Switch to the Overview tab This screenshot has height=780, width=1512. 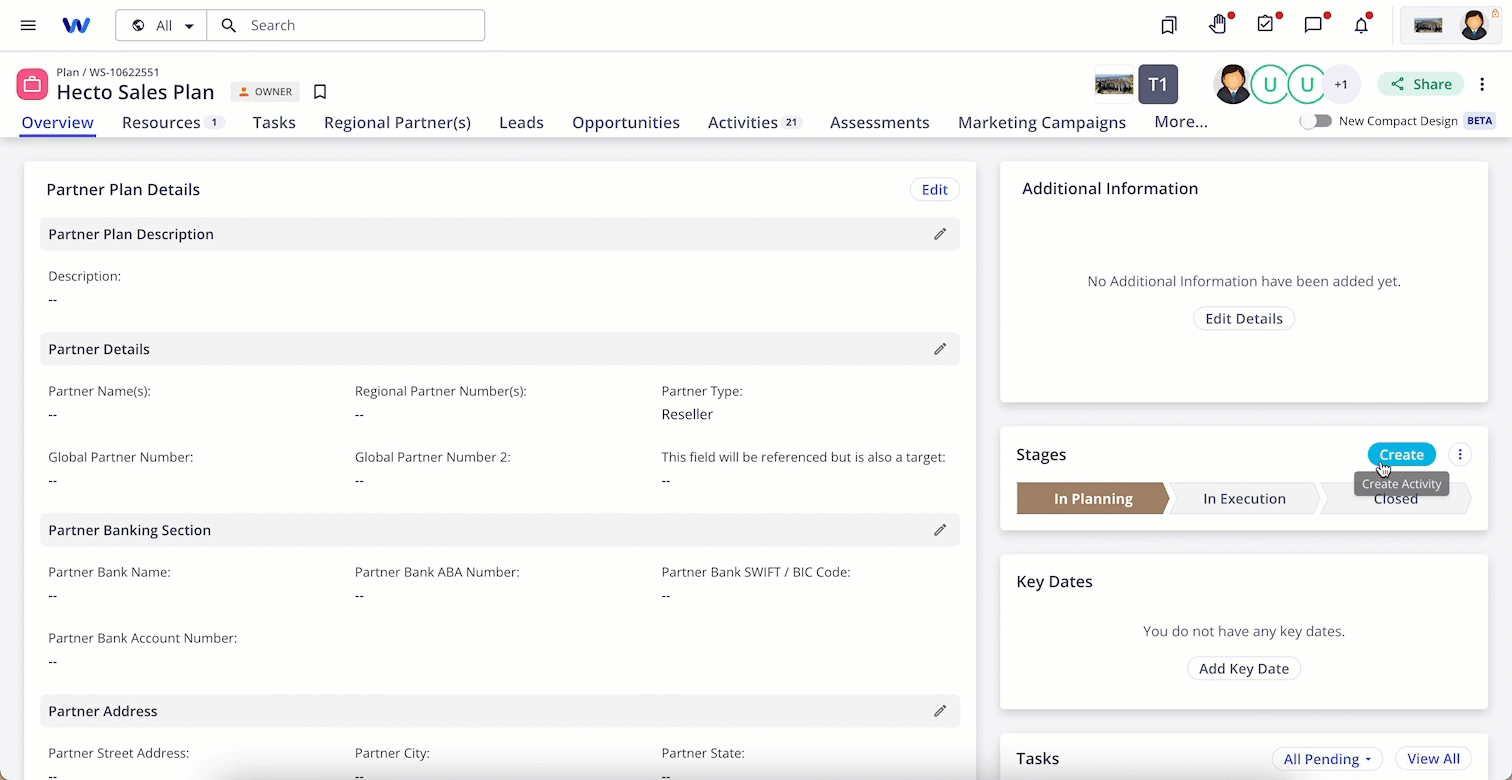[58, 122]
